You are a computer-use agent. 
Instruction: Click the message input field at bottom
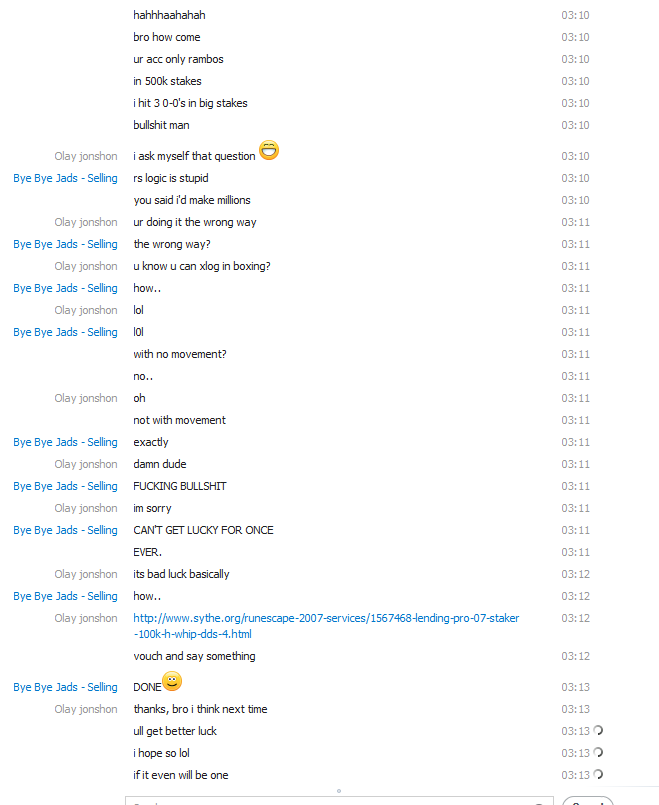coord(339,801)
